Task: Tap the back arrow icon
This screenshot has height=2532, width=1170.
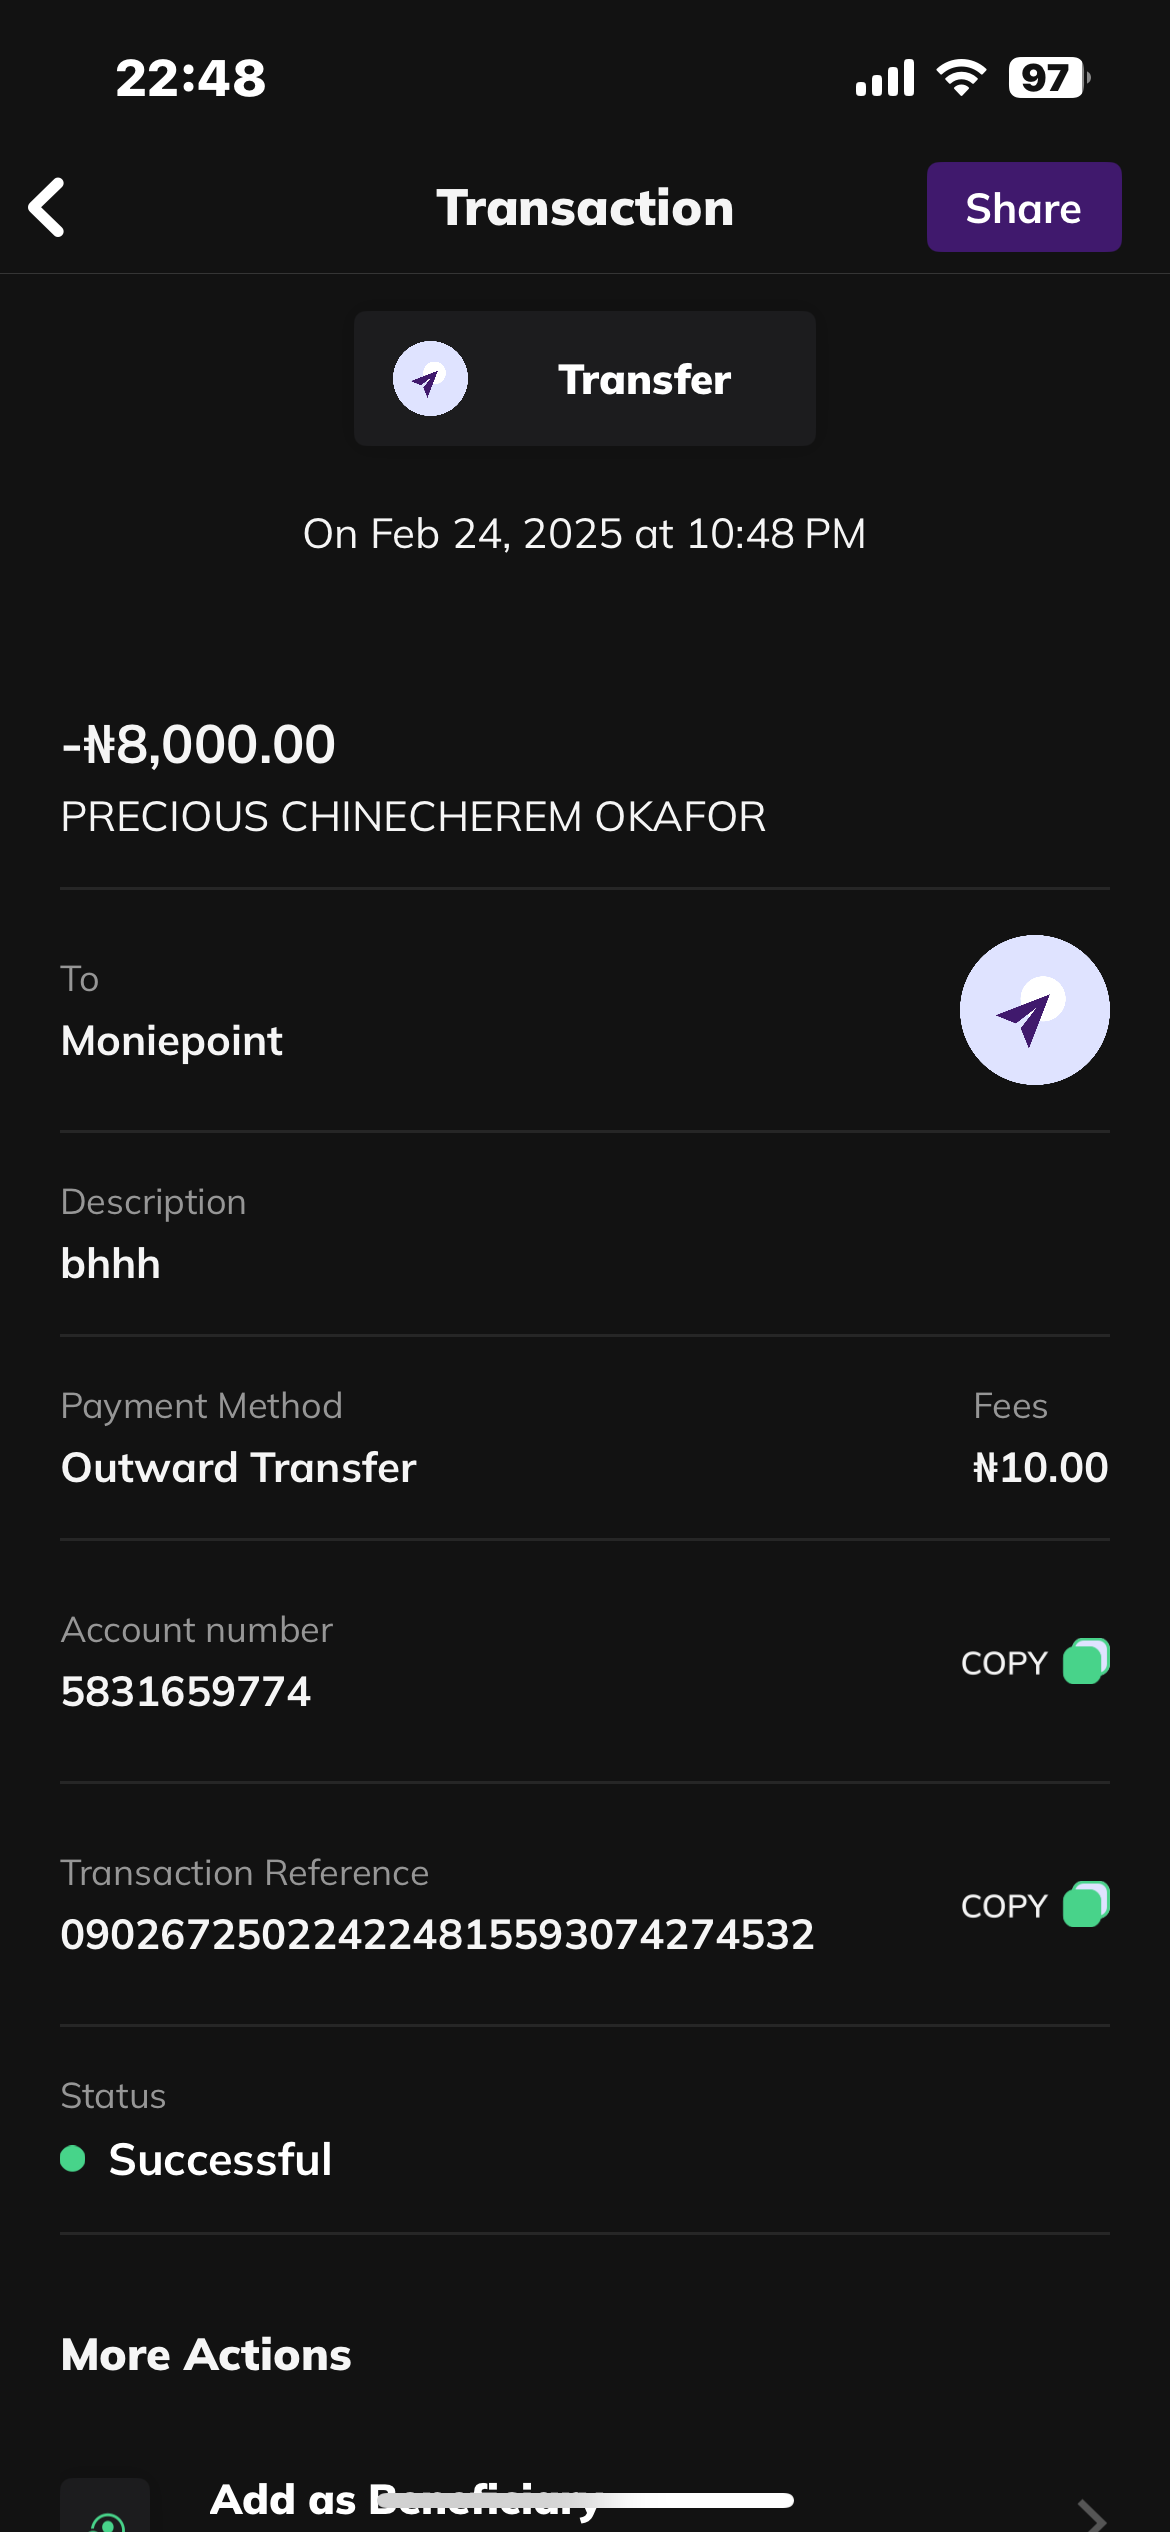Action: [x=47, y=208]
